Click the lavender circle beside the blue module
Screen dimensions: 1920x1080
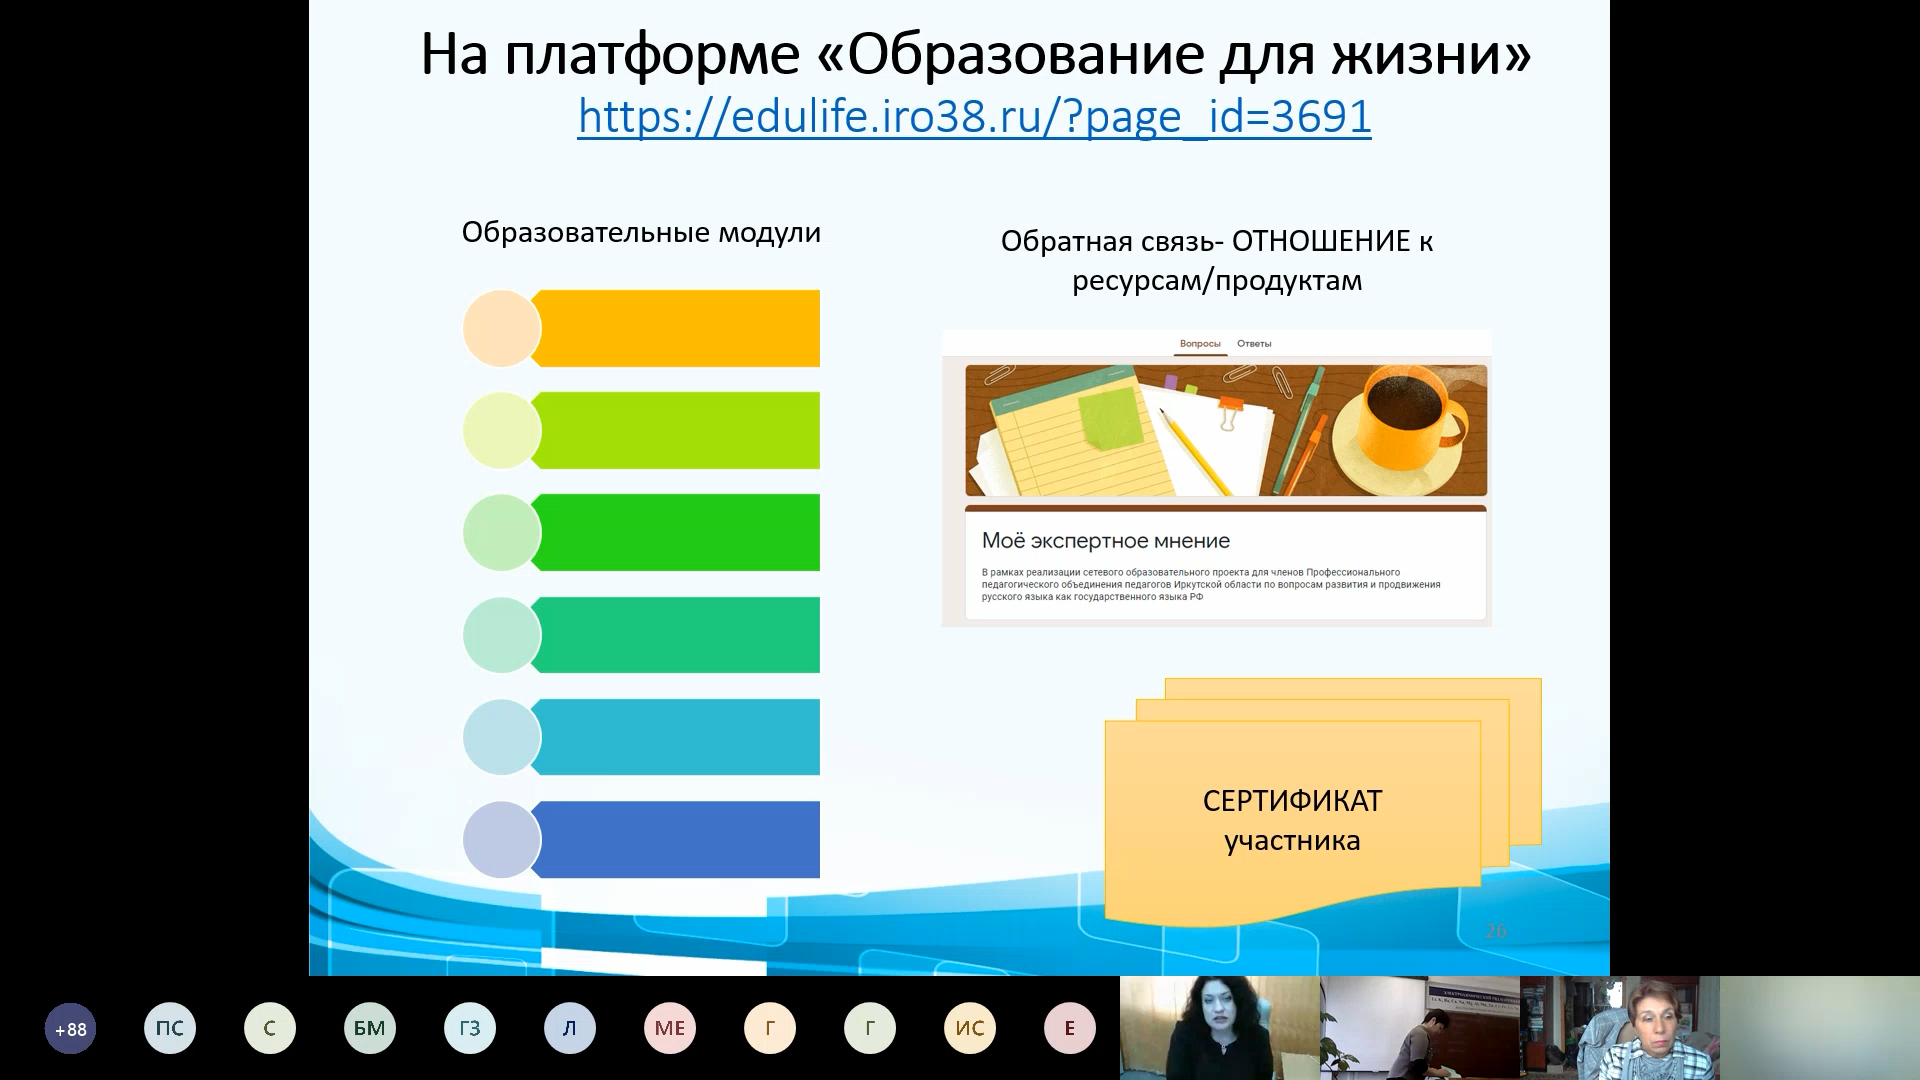click(502, 839)
